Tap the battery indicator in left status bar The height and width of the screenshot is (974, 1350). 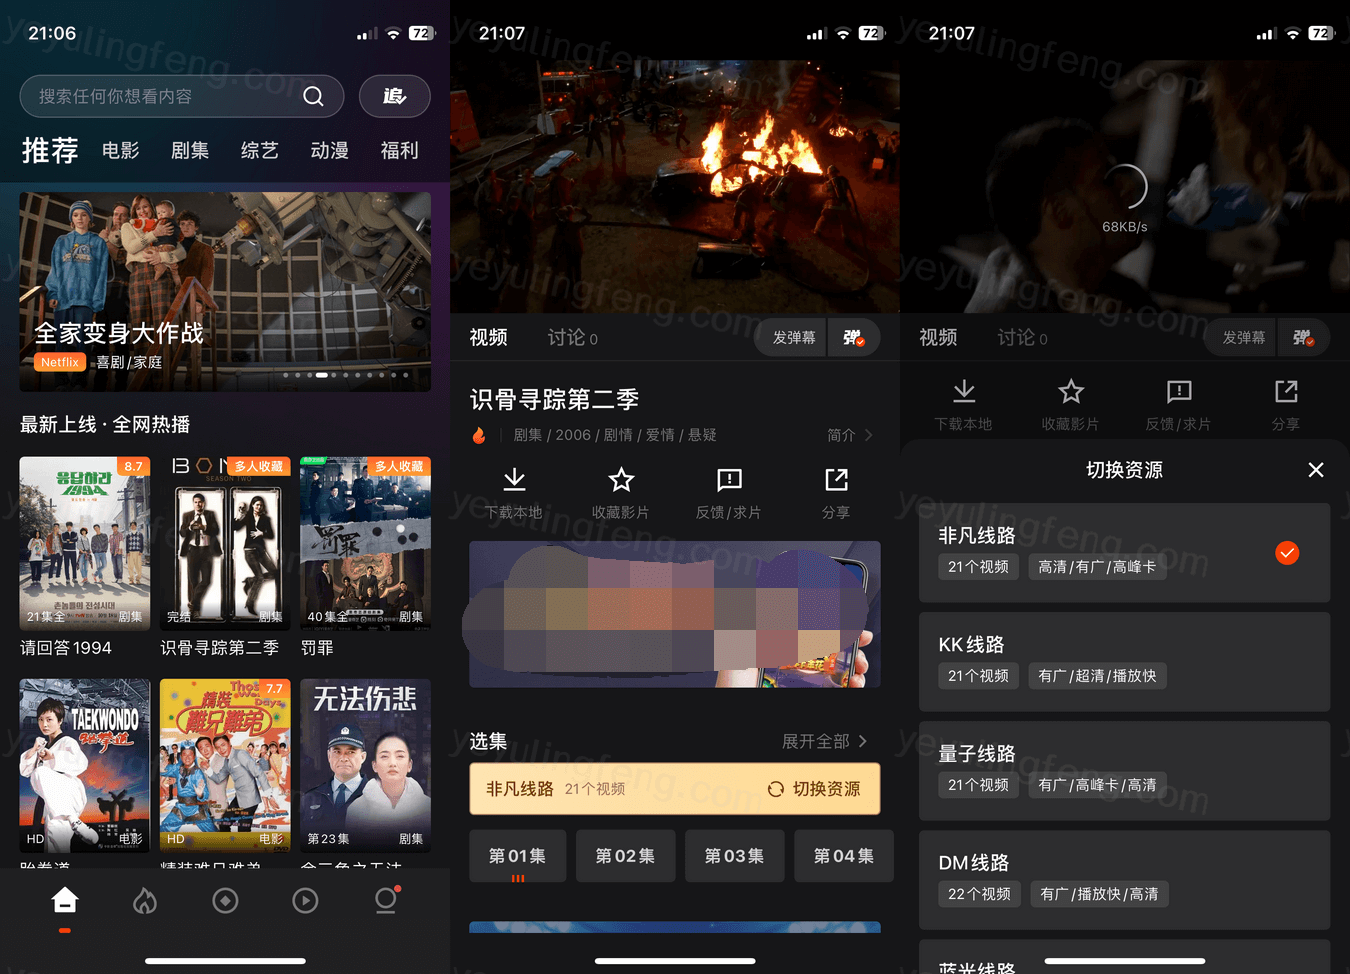click(421, 33)
